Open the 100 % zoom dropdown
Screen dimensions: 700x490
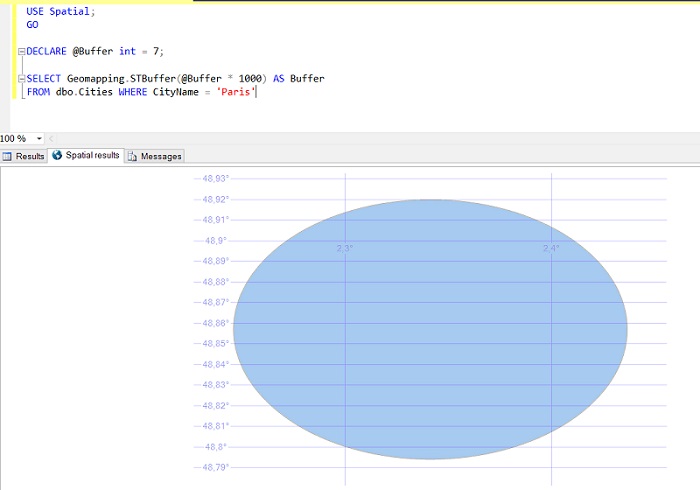[x=40, y=138]
